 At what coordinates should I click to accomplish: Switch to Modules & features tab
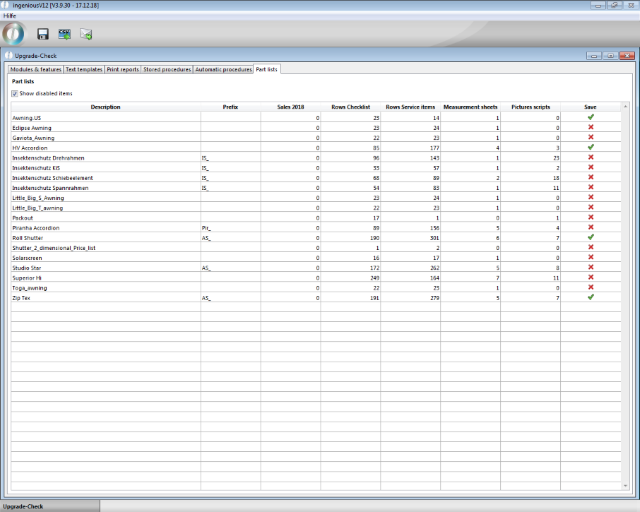pos(36,69)
